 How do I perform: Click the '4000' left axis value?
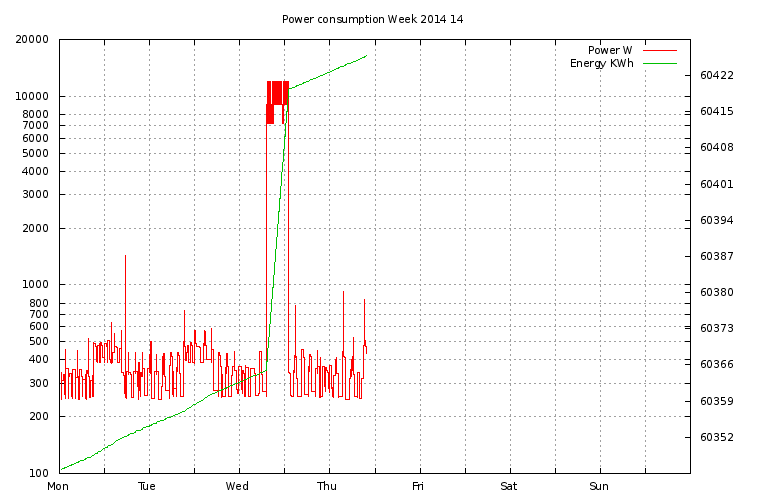point(35,171)
